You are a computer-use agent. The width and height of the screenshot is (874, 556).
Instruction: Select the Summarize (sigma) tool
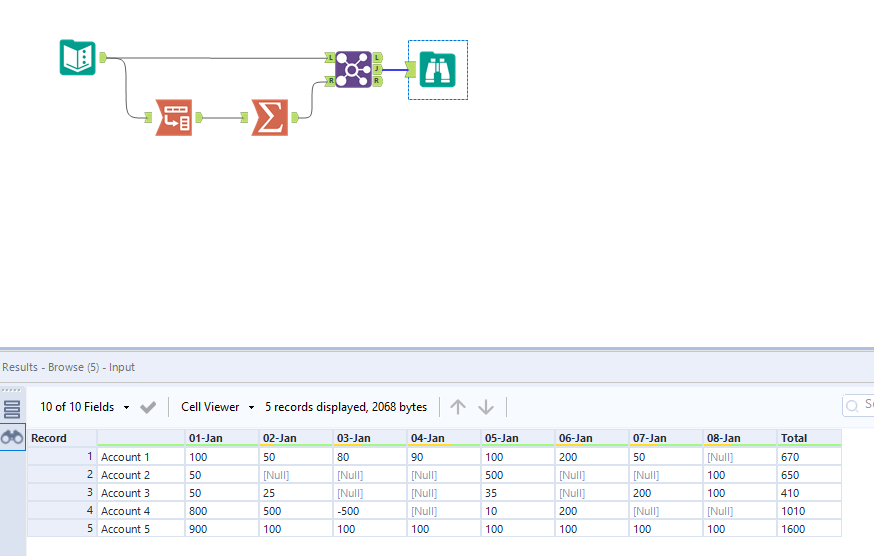click(x=270, y=117)
